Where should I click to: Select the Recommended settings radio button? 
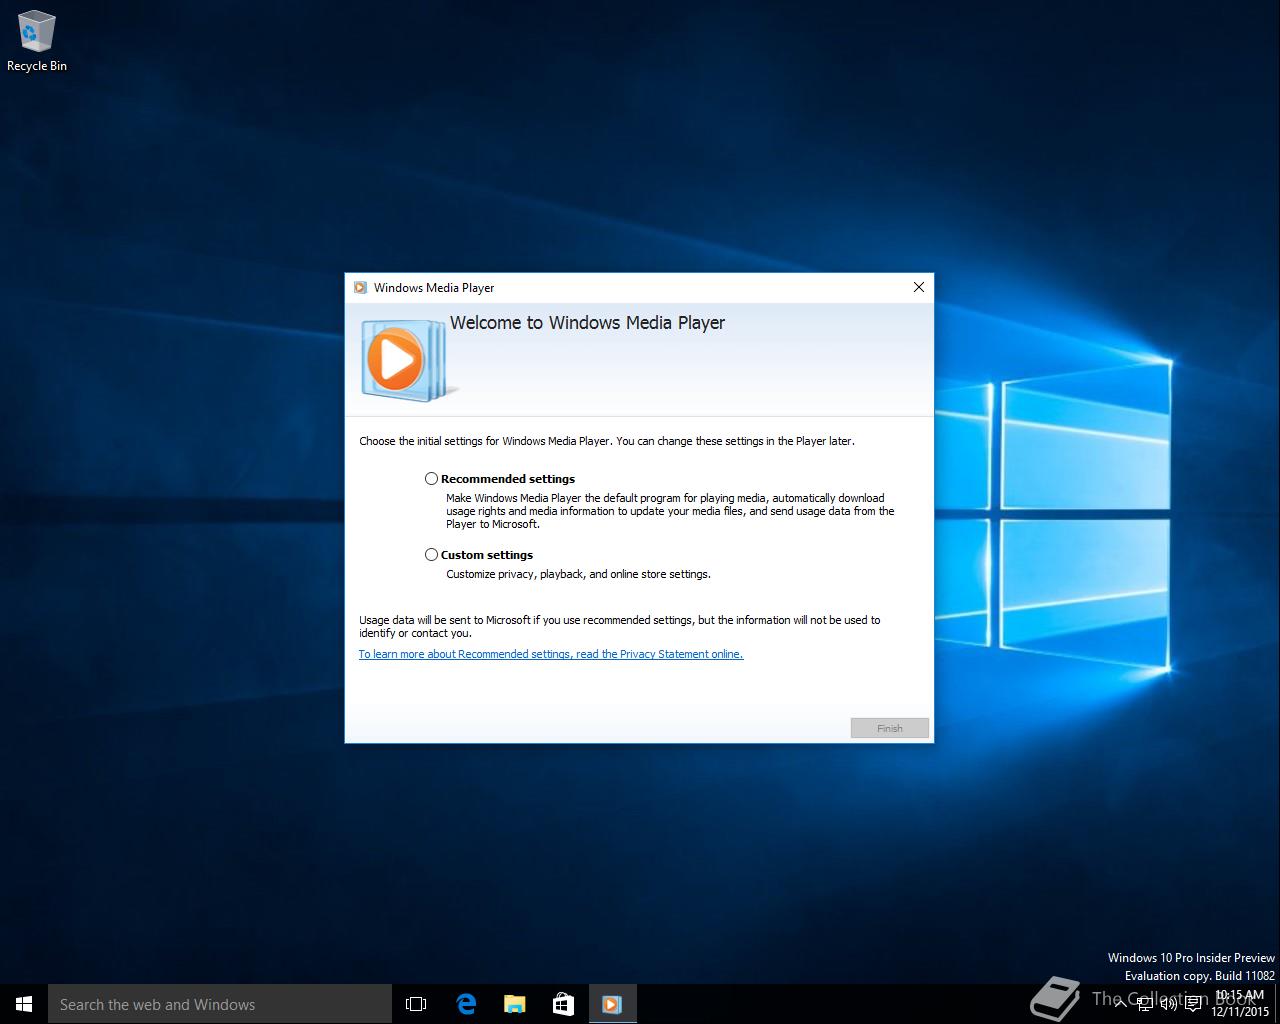tap(431, 479)
